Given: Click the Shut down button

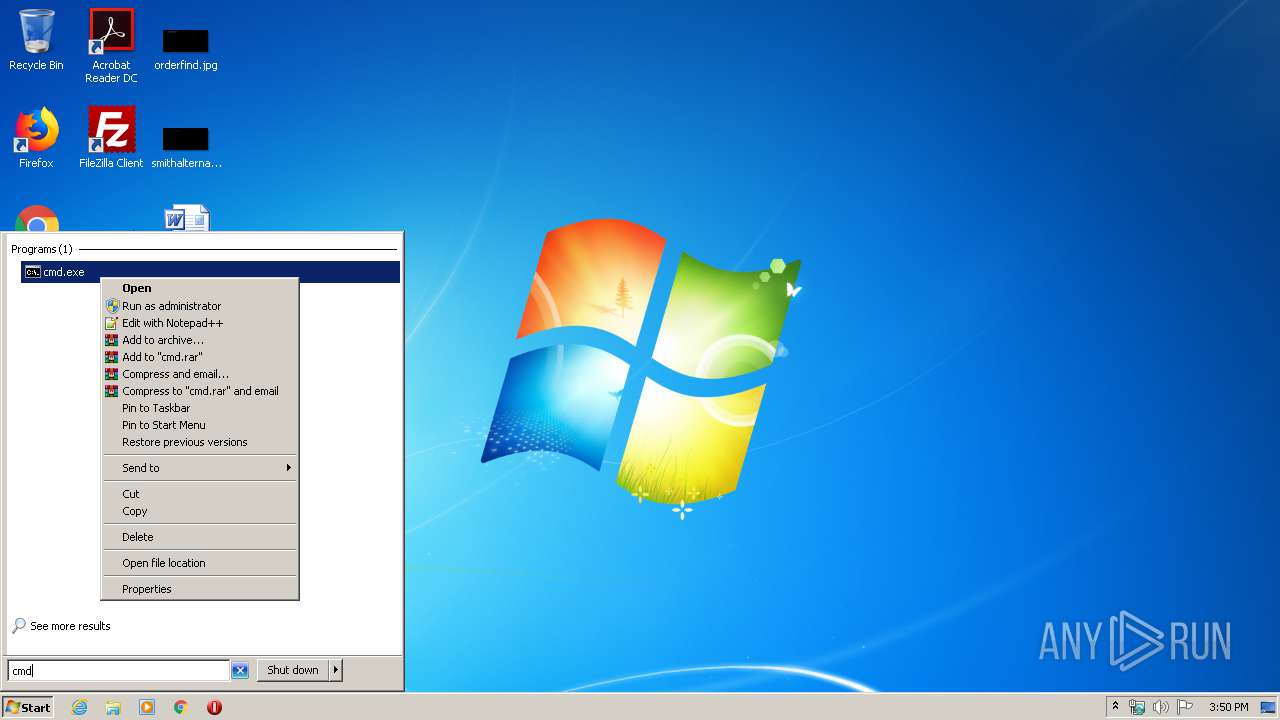Looking at the screenshot, I should pyautogui.click(x=293, y=670).
